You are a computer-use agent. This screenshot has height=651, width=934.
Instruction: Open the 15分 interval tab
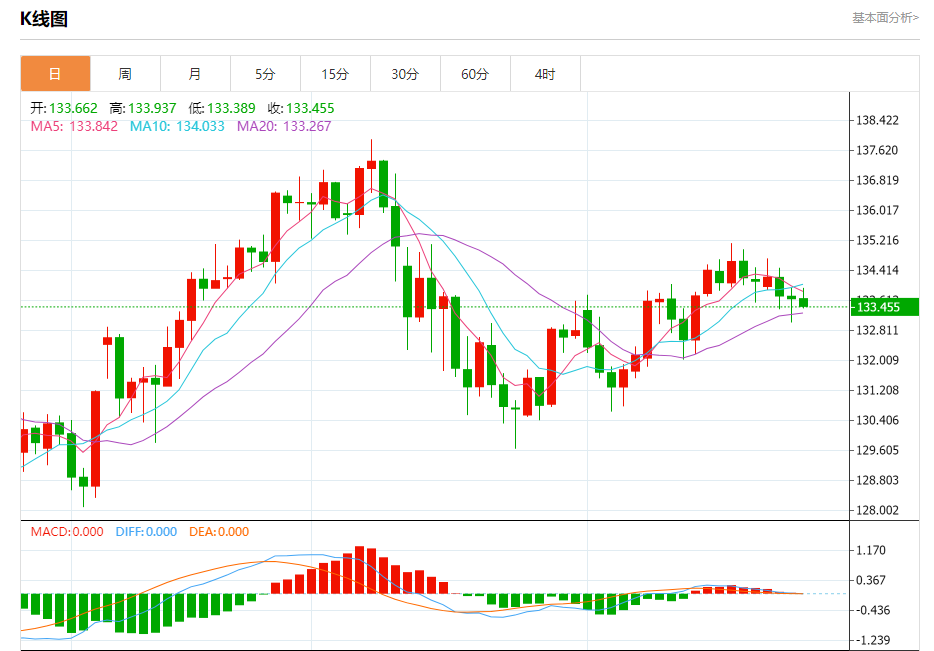pyautogui.click(x=335, y=74)
